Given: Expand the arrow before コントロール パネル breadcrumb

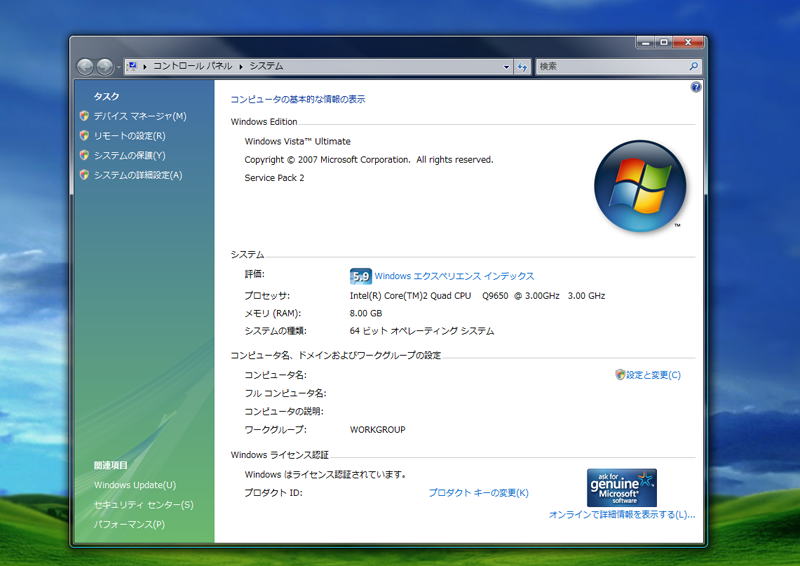Looking at the screenshot, I should tap(145, 66).
